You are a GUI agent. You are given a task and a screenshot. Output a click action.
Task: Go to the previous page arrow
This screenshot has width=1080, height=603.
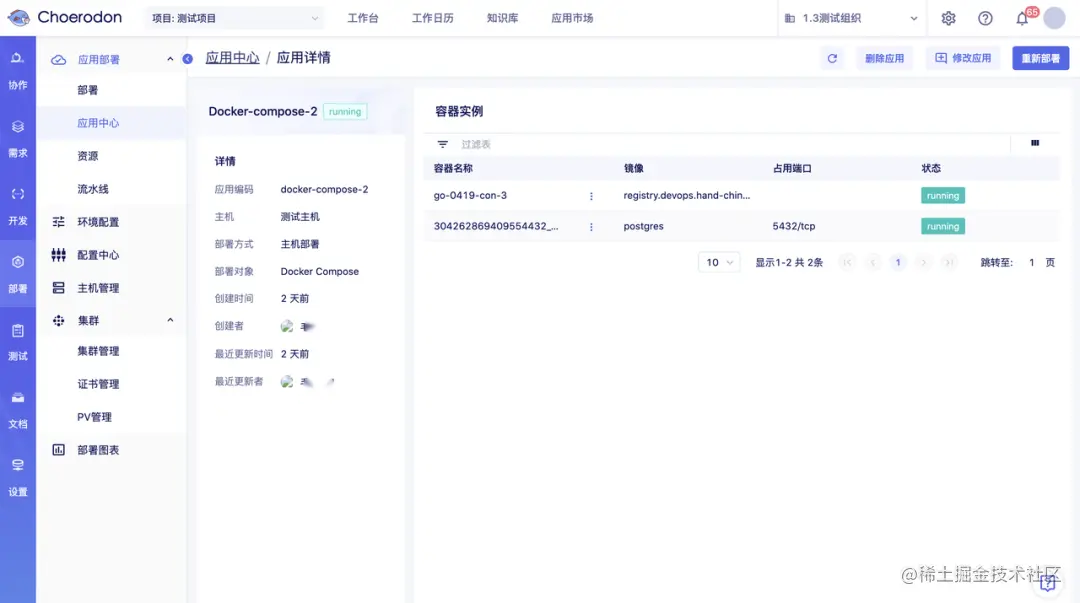click(873, 263)
